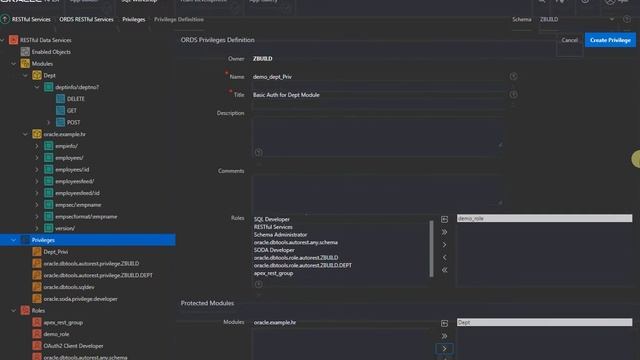Select oracle.example.hr in Modules list
This screenshot has height=360, width=640.
275,322
